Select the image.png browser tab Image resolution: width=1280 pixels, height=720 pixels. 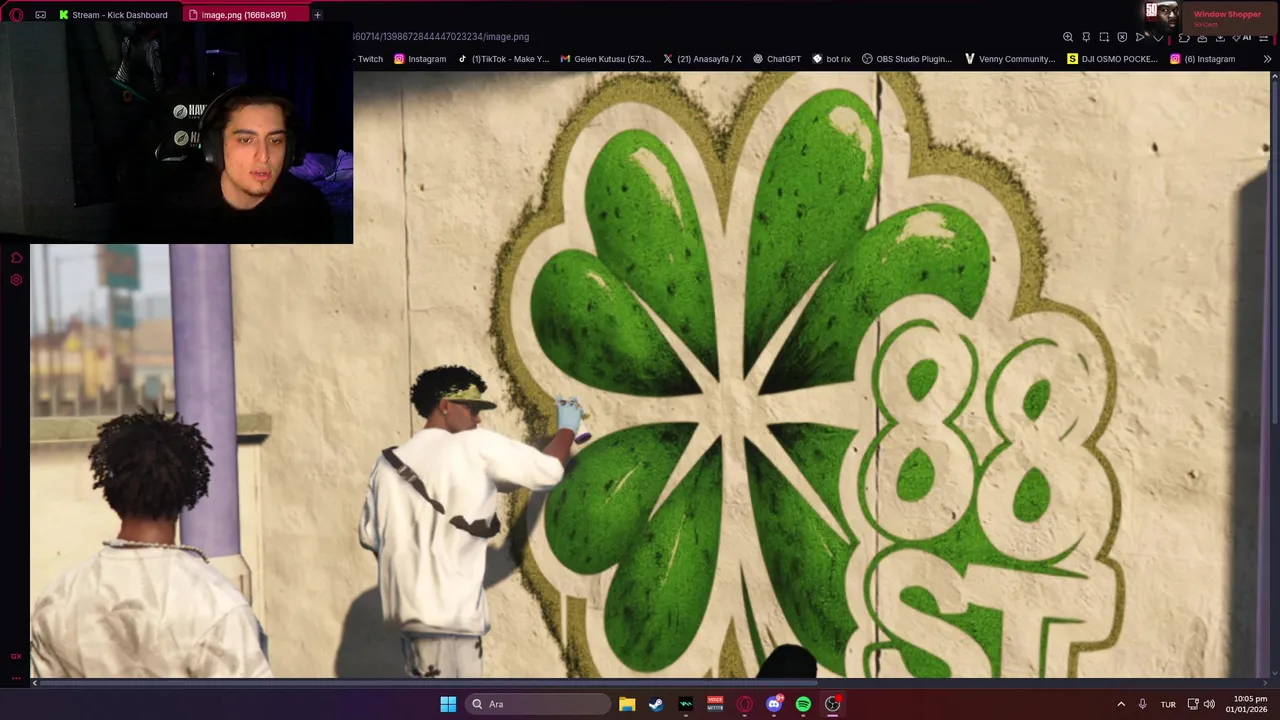[x=244, y=15]
